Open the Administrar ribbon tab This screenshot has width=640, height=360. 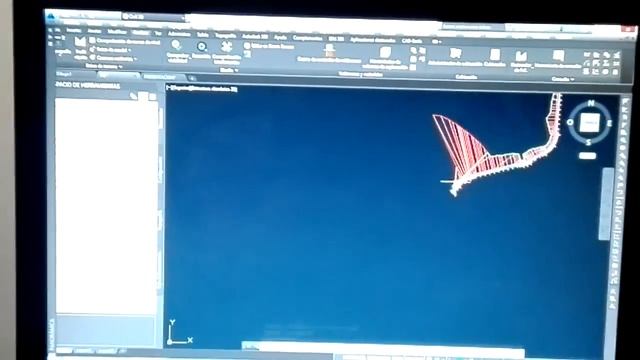pyautogui.click(x=179, y=34)
